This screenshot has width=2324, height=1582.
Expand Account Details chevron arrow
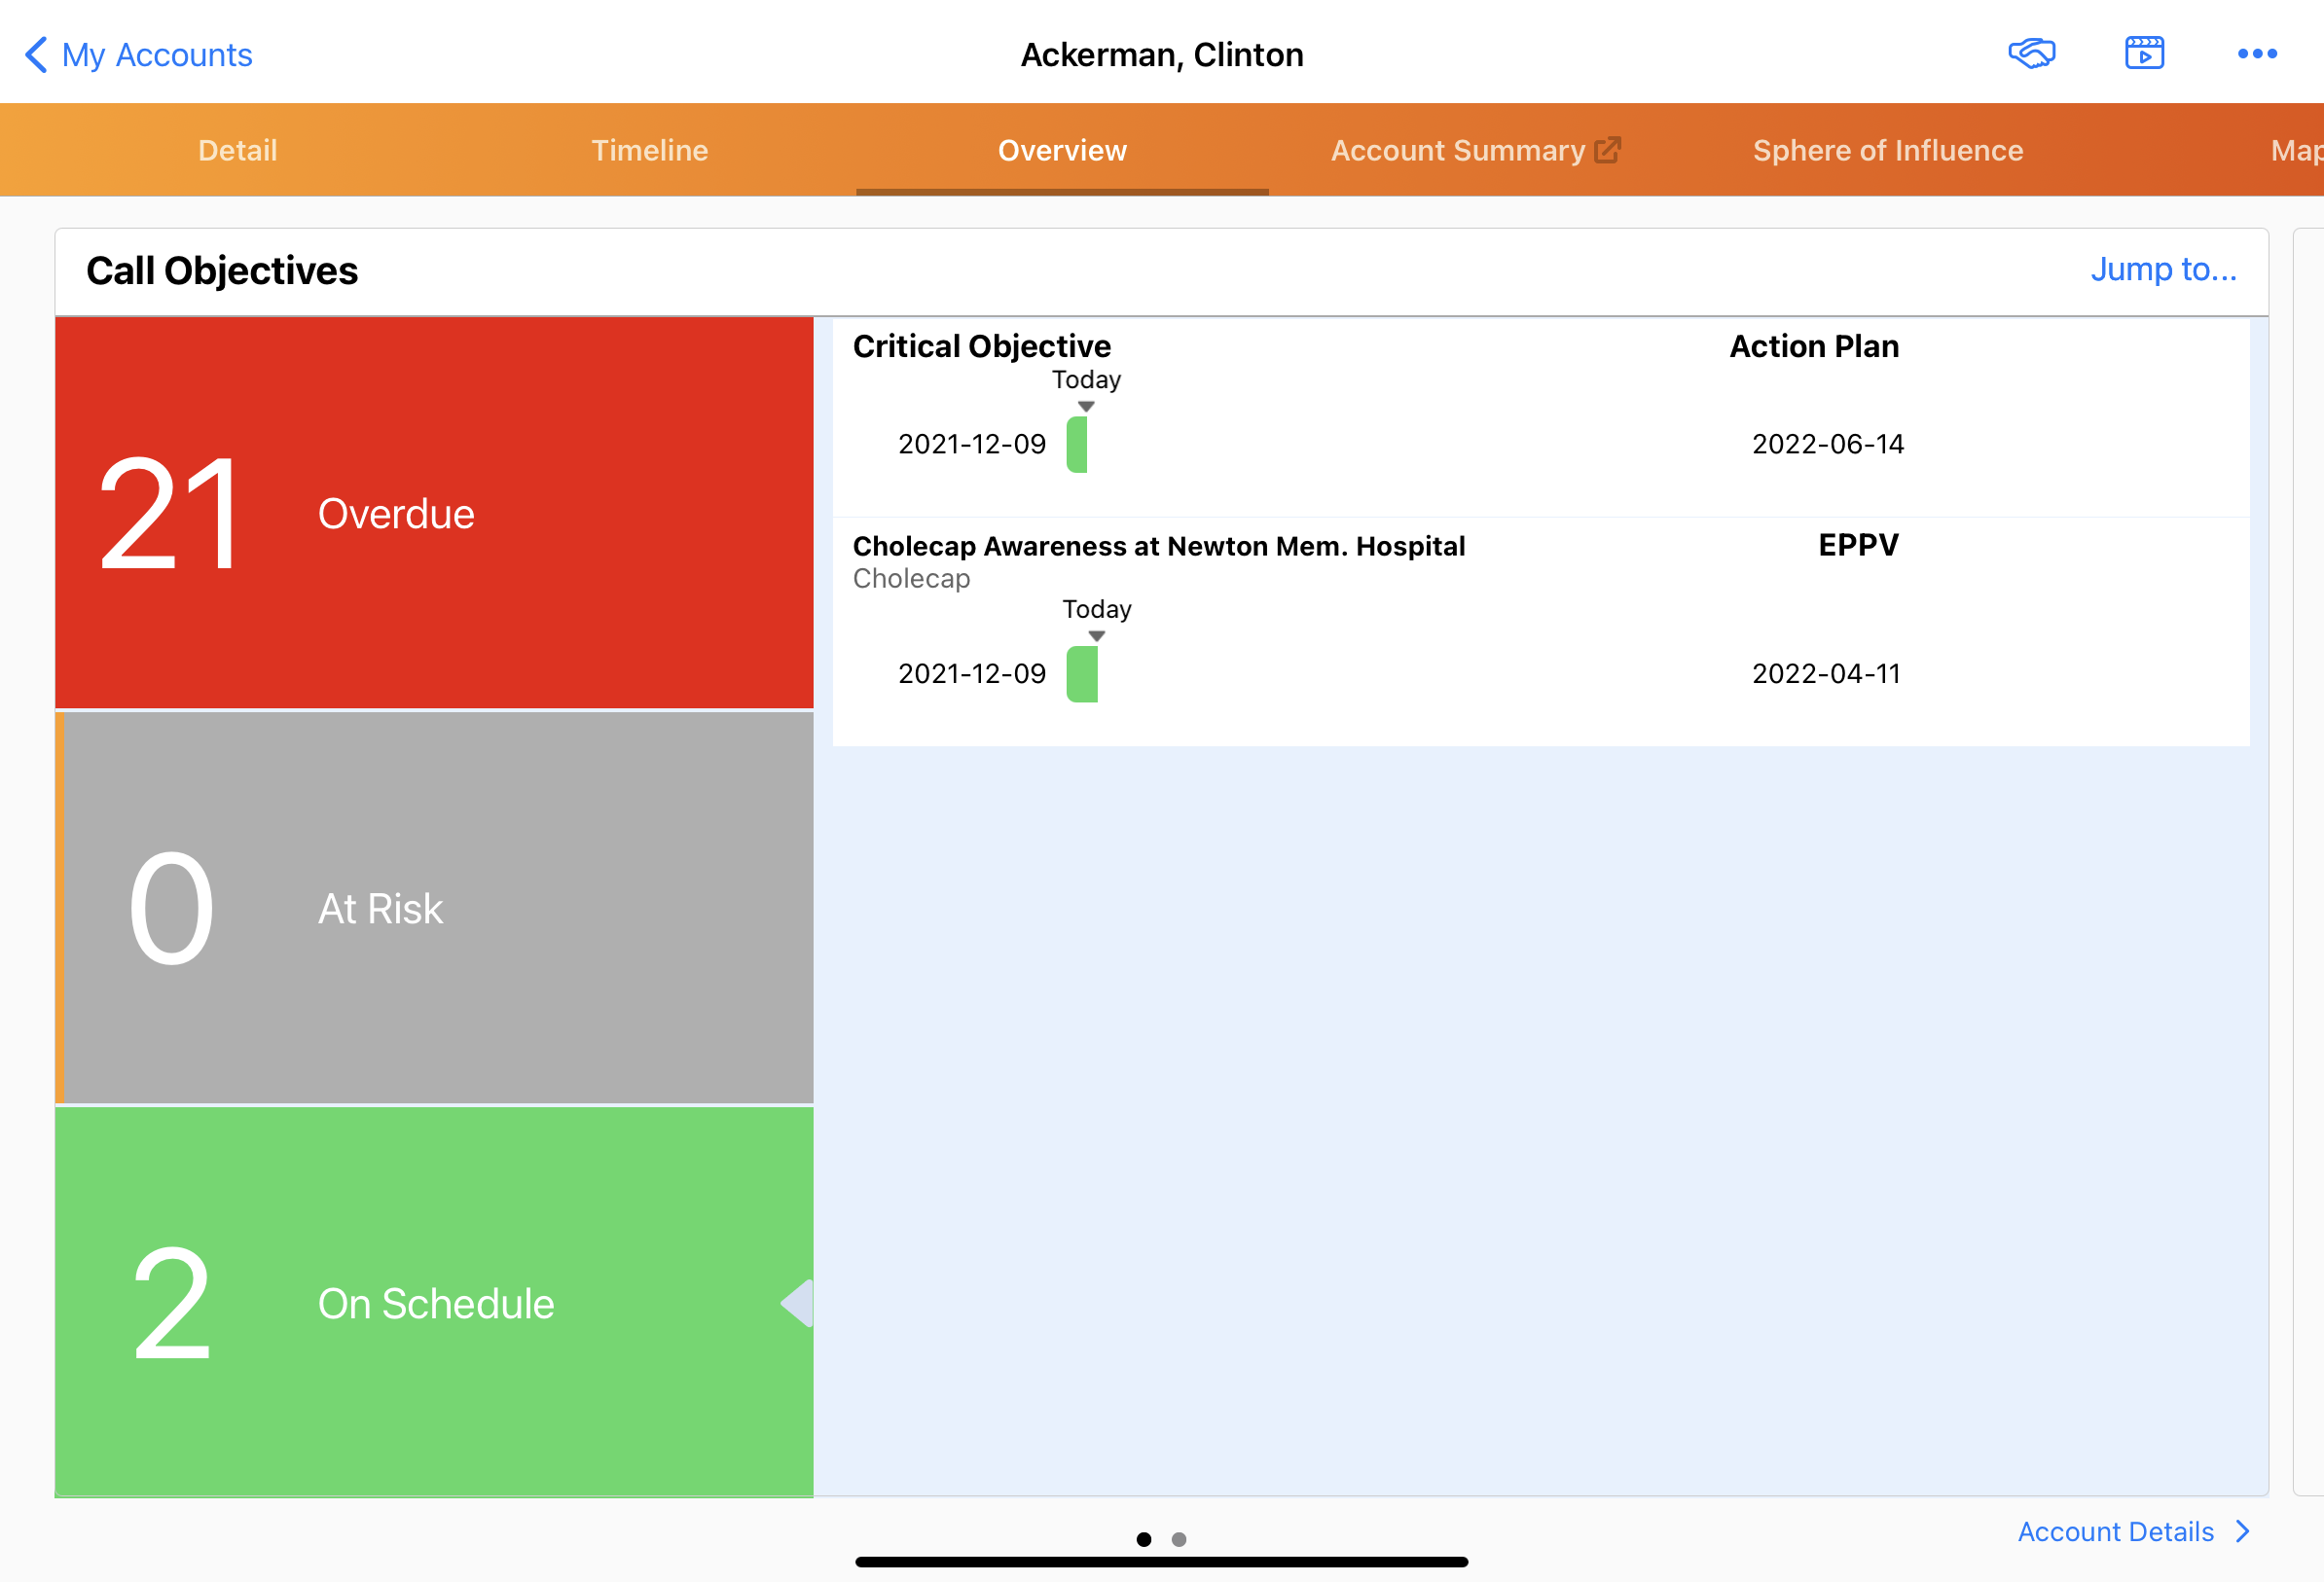pyautogui.click(x=2244, y=1531)
